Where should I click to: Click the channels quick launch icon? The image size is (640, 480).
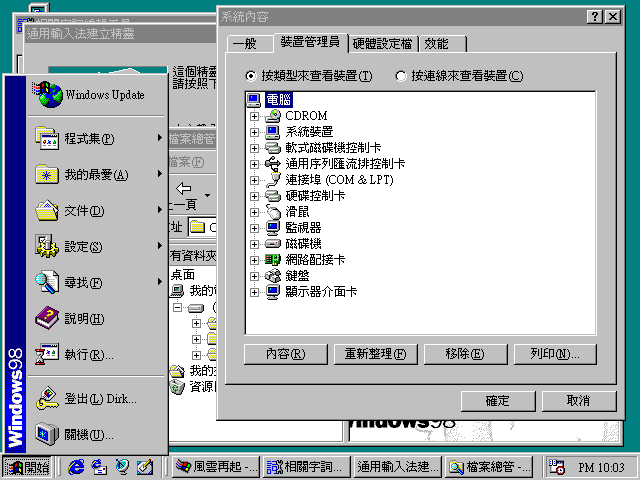122,467
